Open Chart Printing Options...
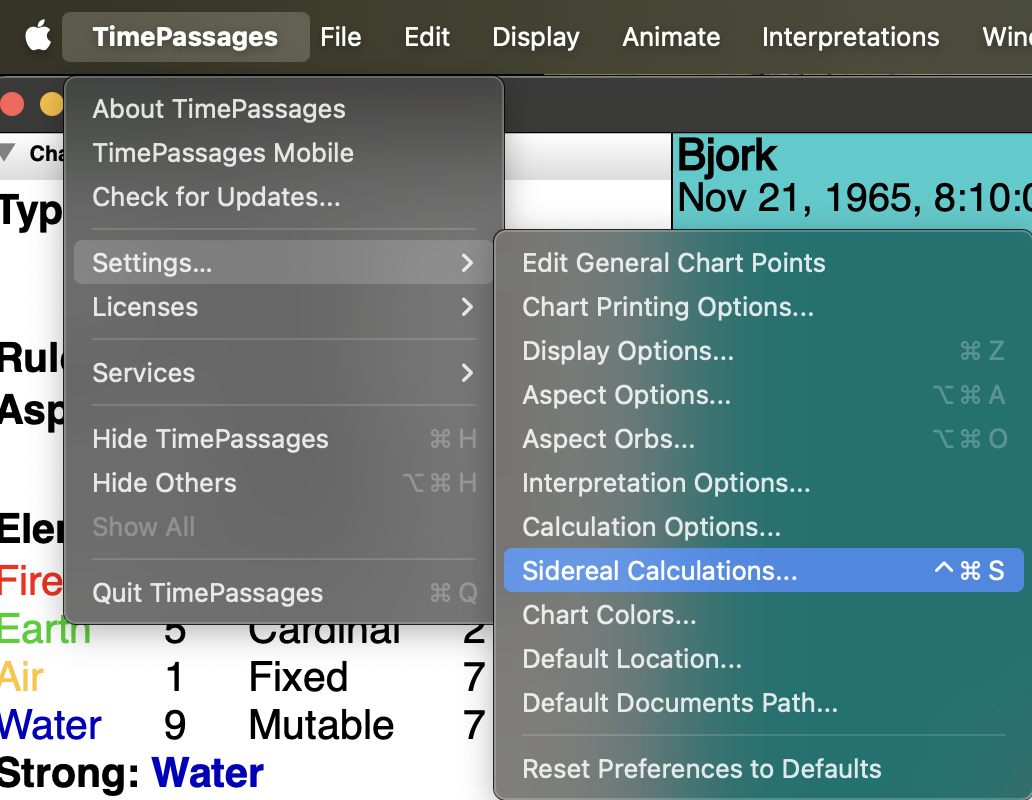Screen dimensions: 1032x800 (x=763, y=307)
